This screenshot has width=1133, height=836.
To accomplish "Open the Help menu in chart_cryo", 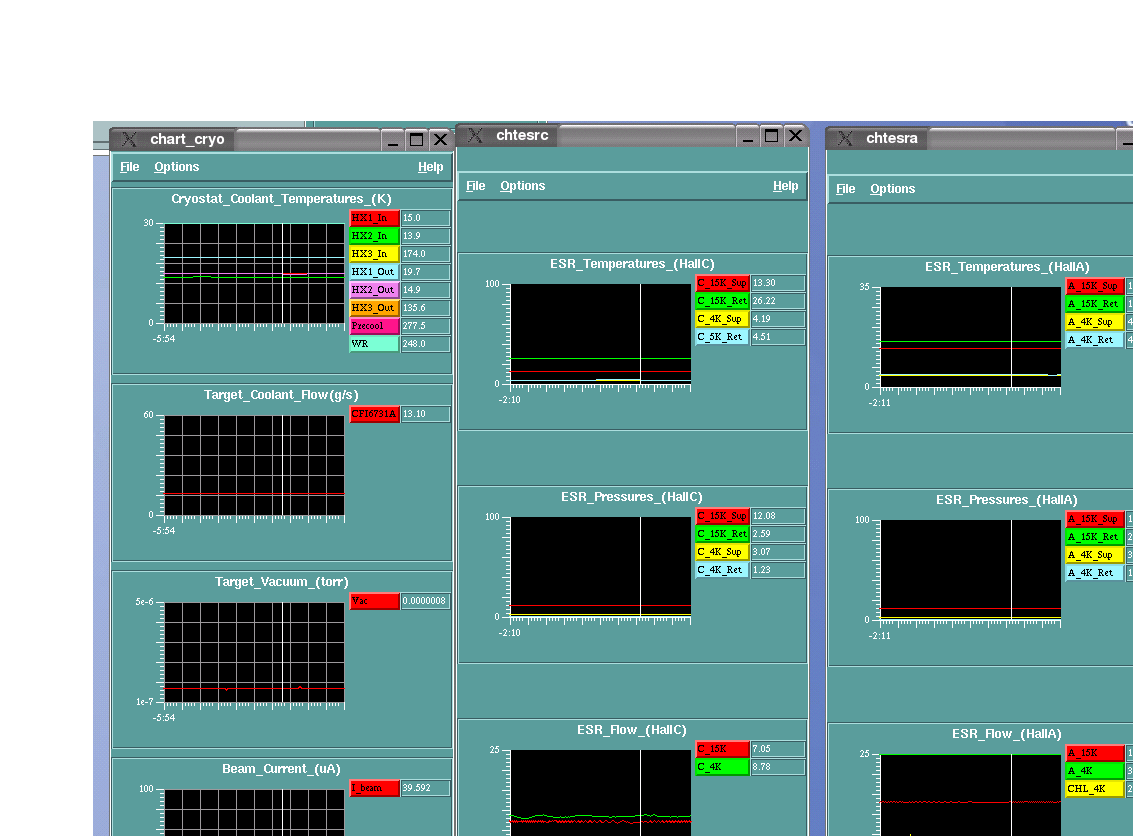I will [x=431, y=167].
